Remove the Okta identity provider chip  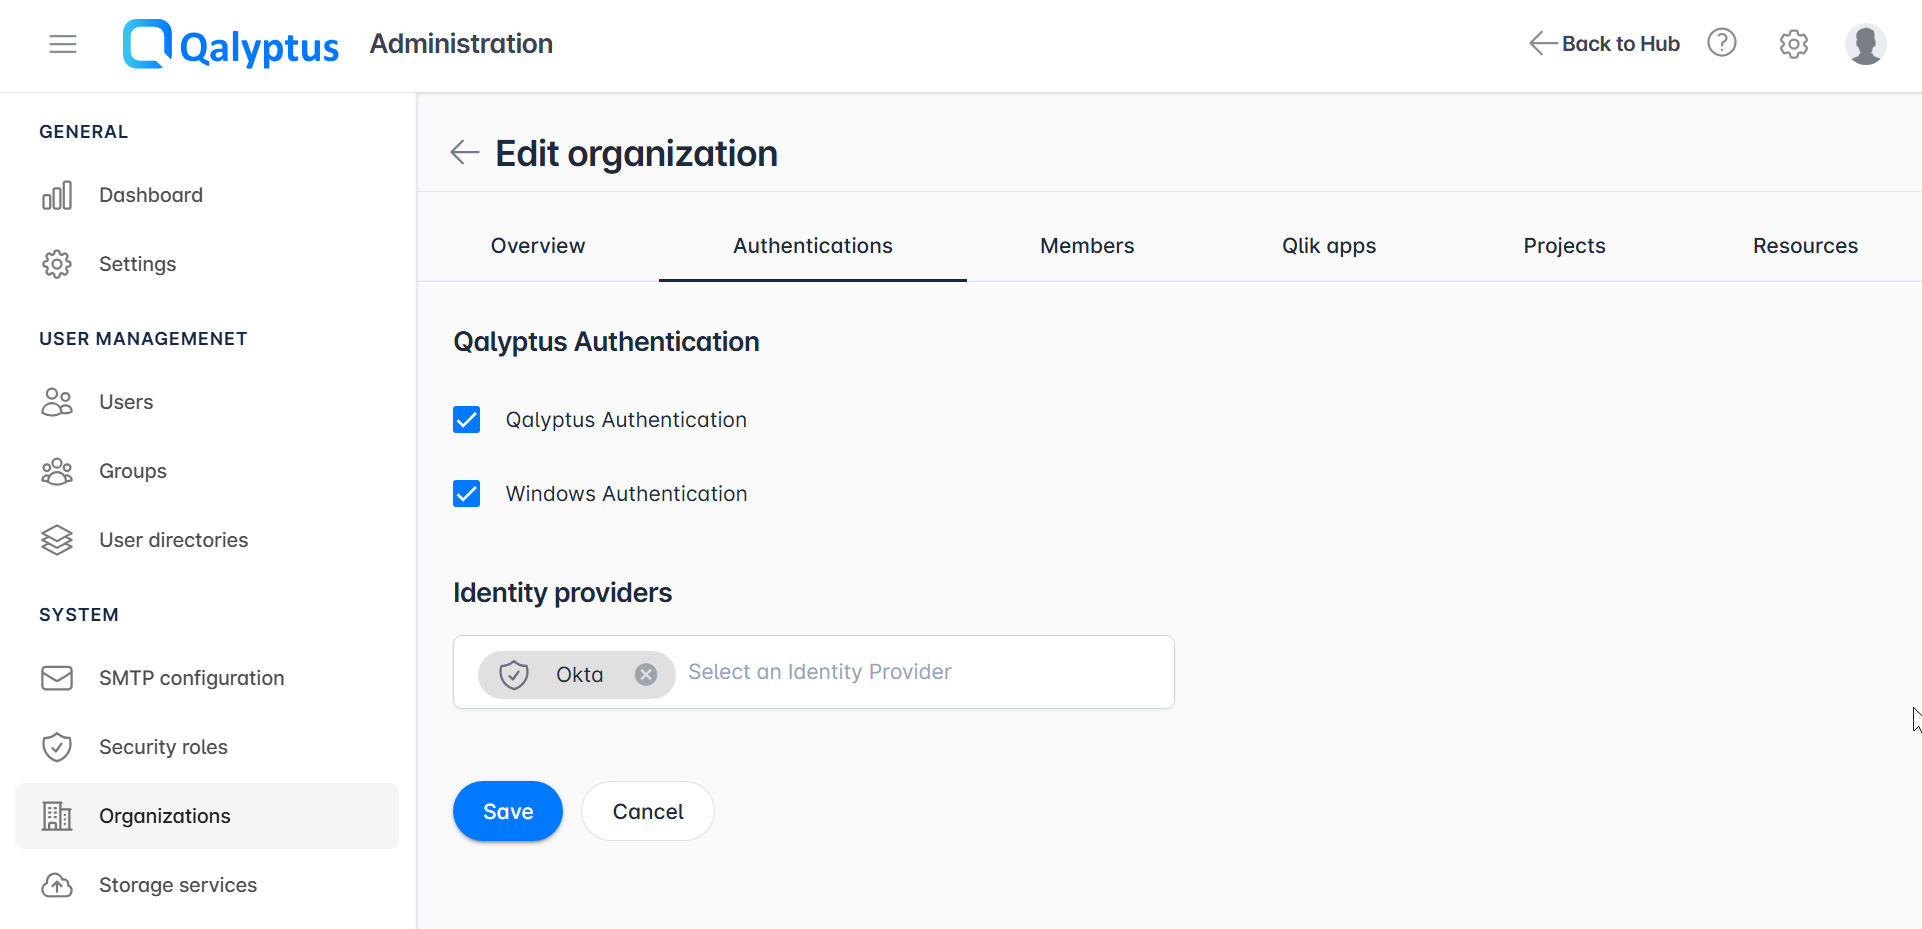646,674
